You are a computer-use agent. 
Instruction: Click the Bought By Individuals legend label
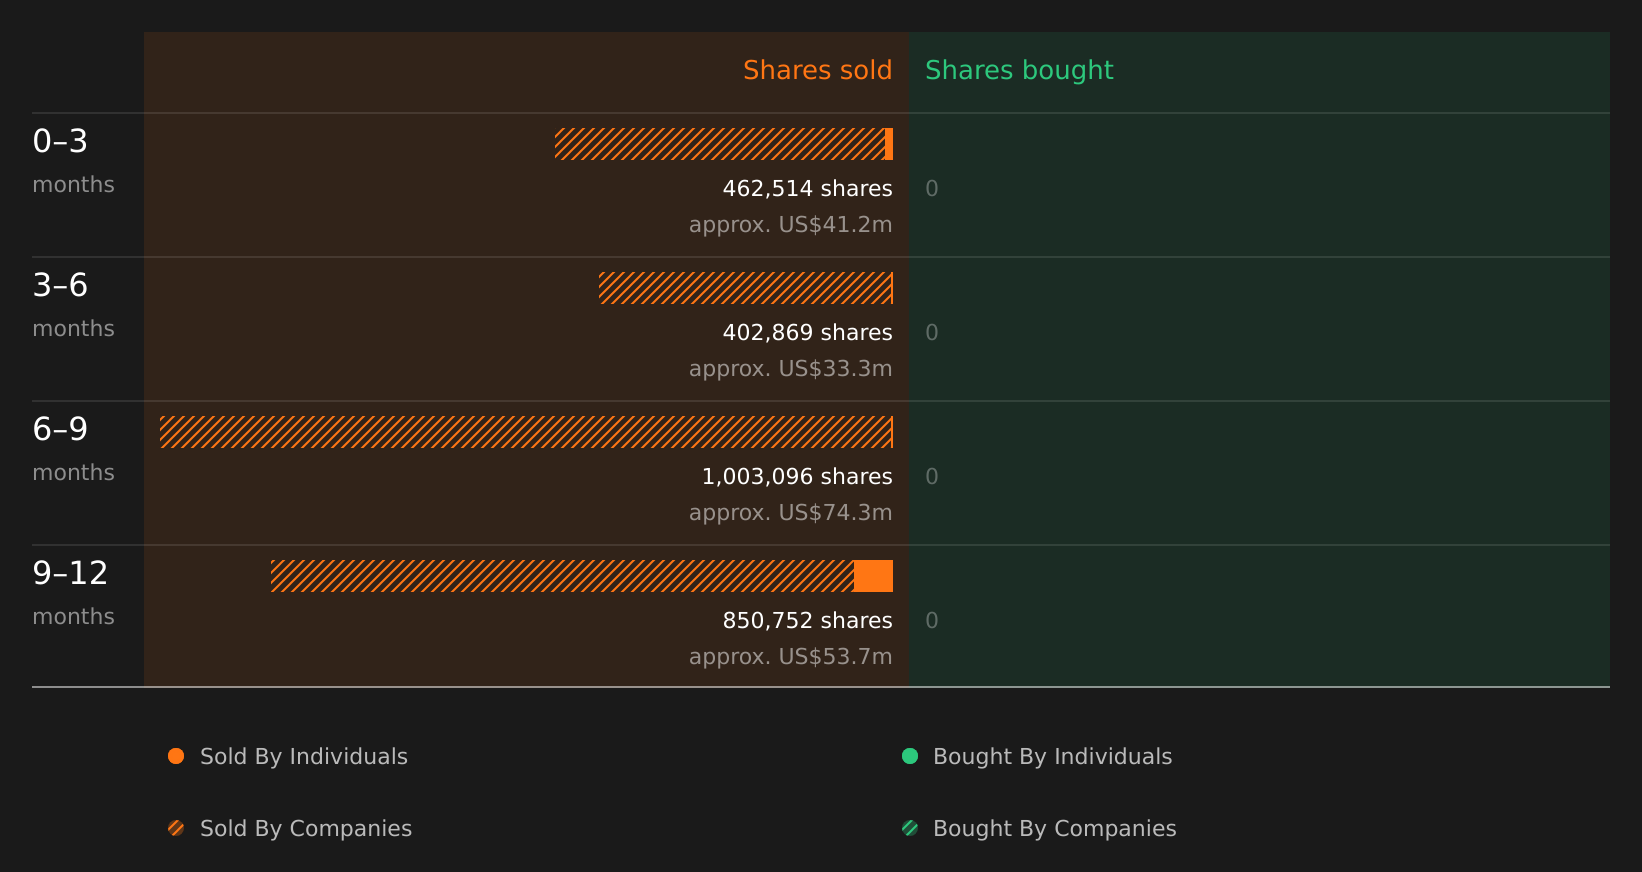(x=1052, y=757)
